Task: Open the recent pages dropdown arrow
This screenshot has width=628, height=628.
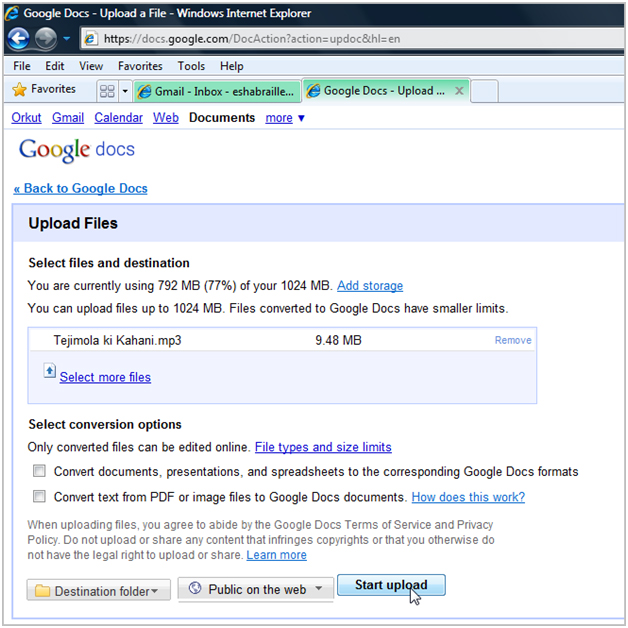Action: [x=66, y=39]
